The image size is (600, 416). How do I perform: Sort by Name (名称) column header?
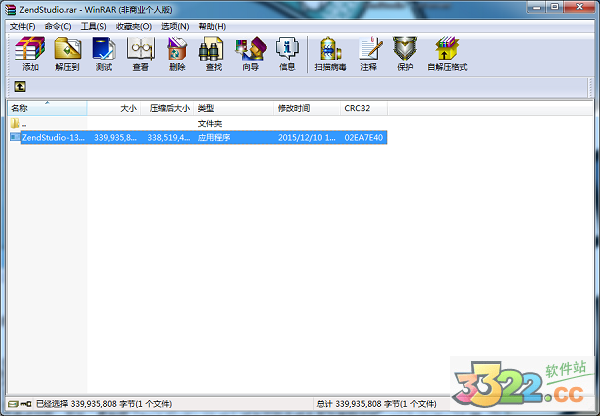(47, 108)
